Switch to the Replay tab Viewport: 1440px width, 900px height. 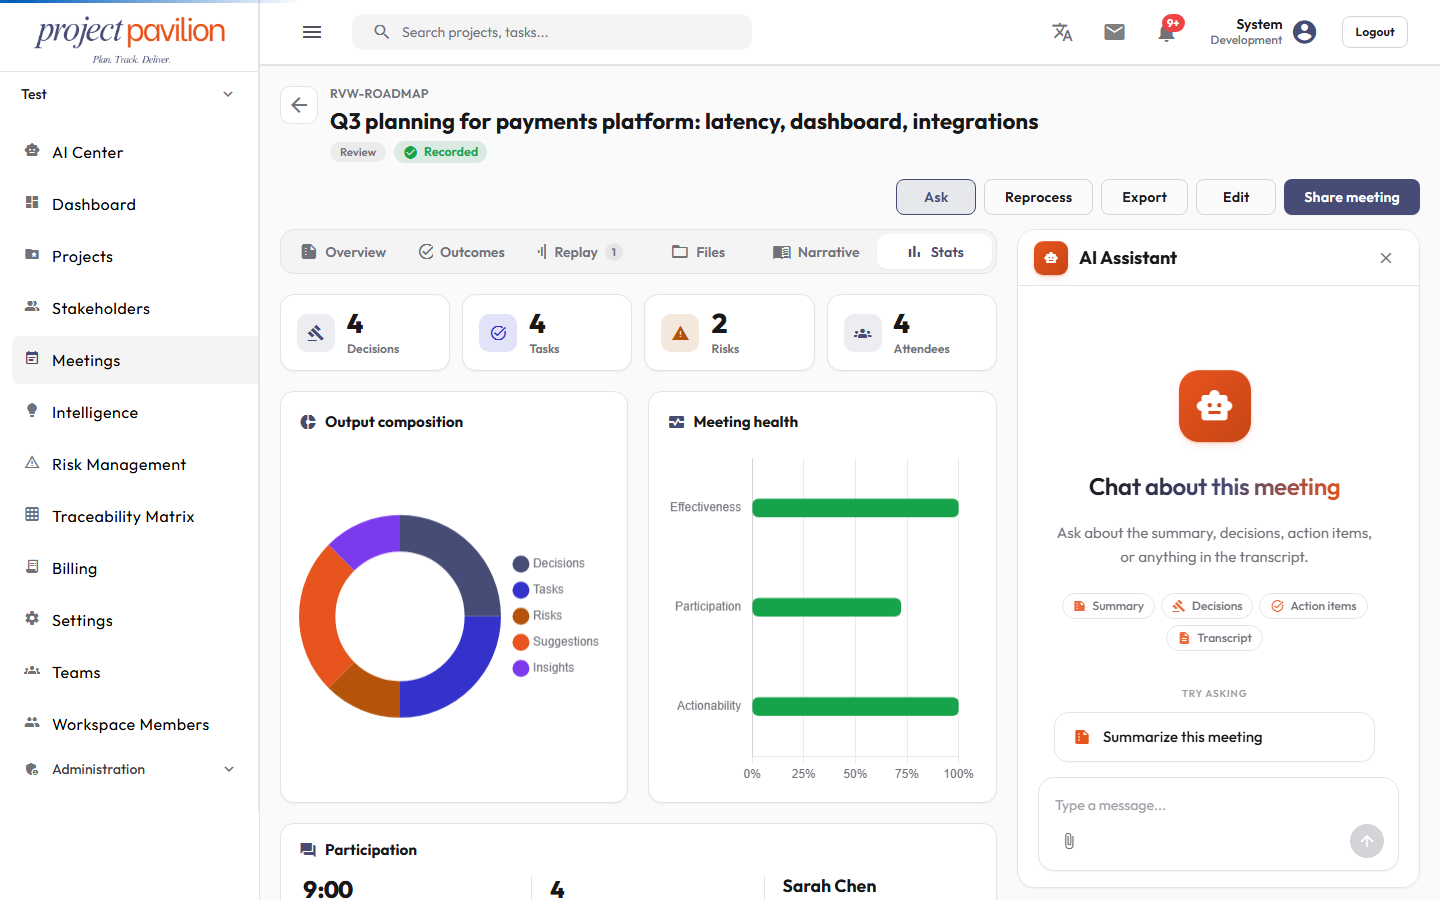tap(580, 252)
